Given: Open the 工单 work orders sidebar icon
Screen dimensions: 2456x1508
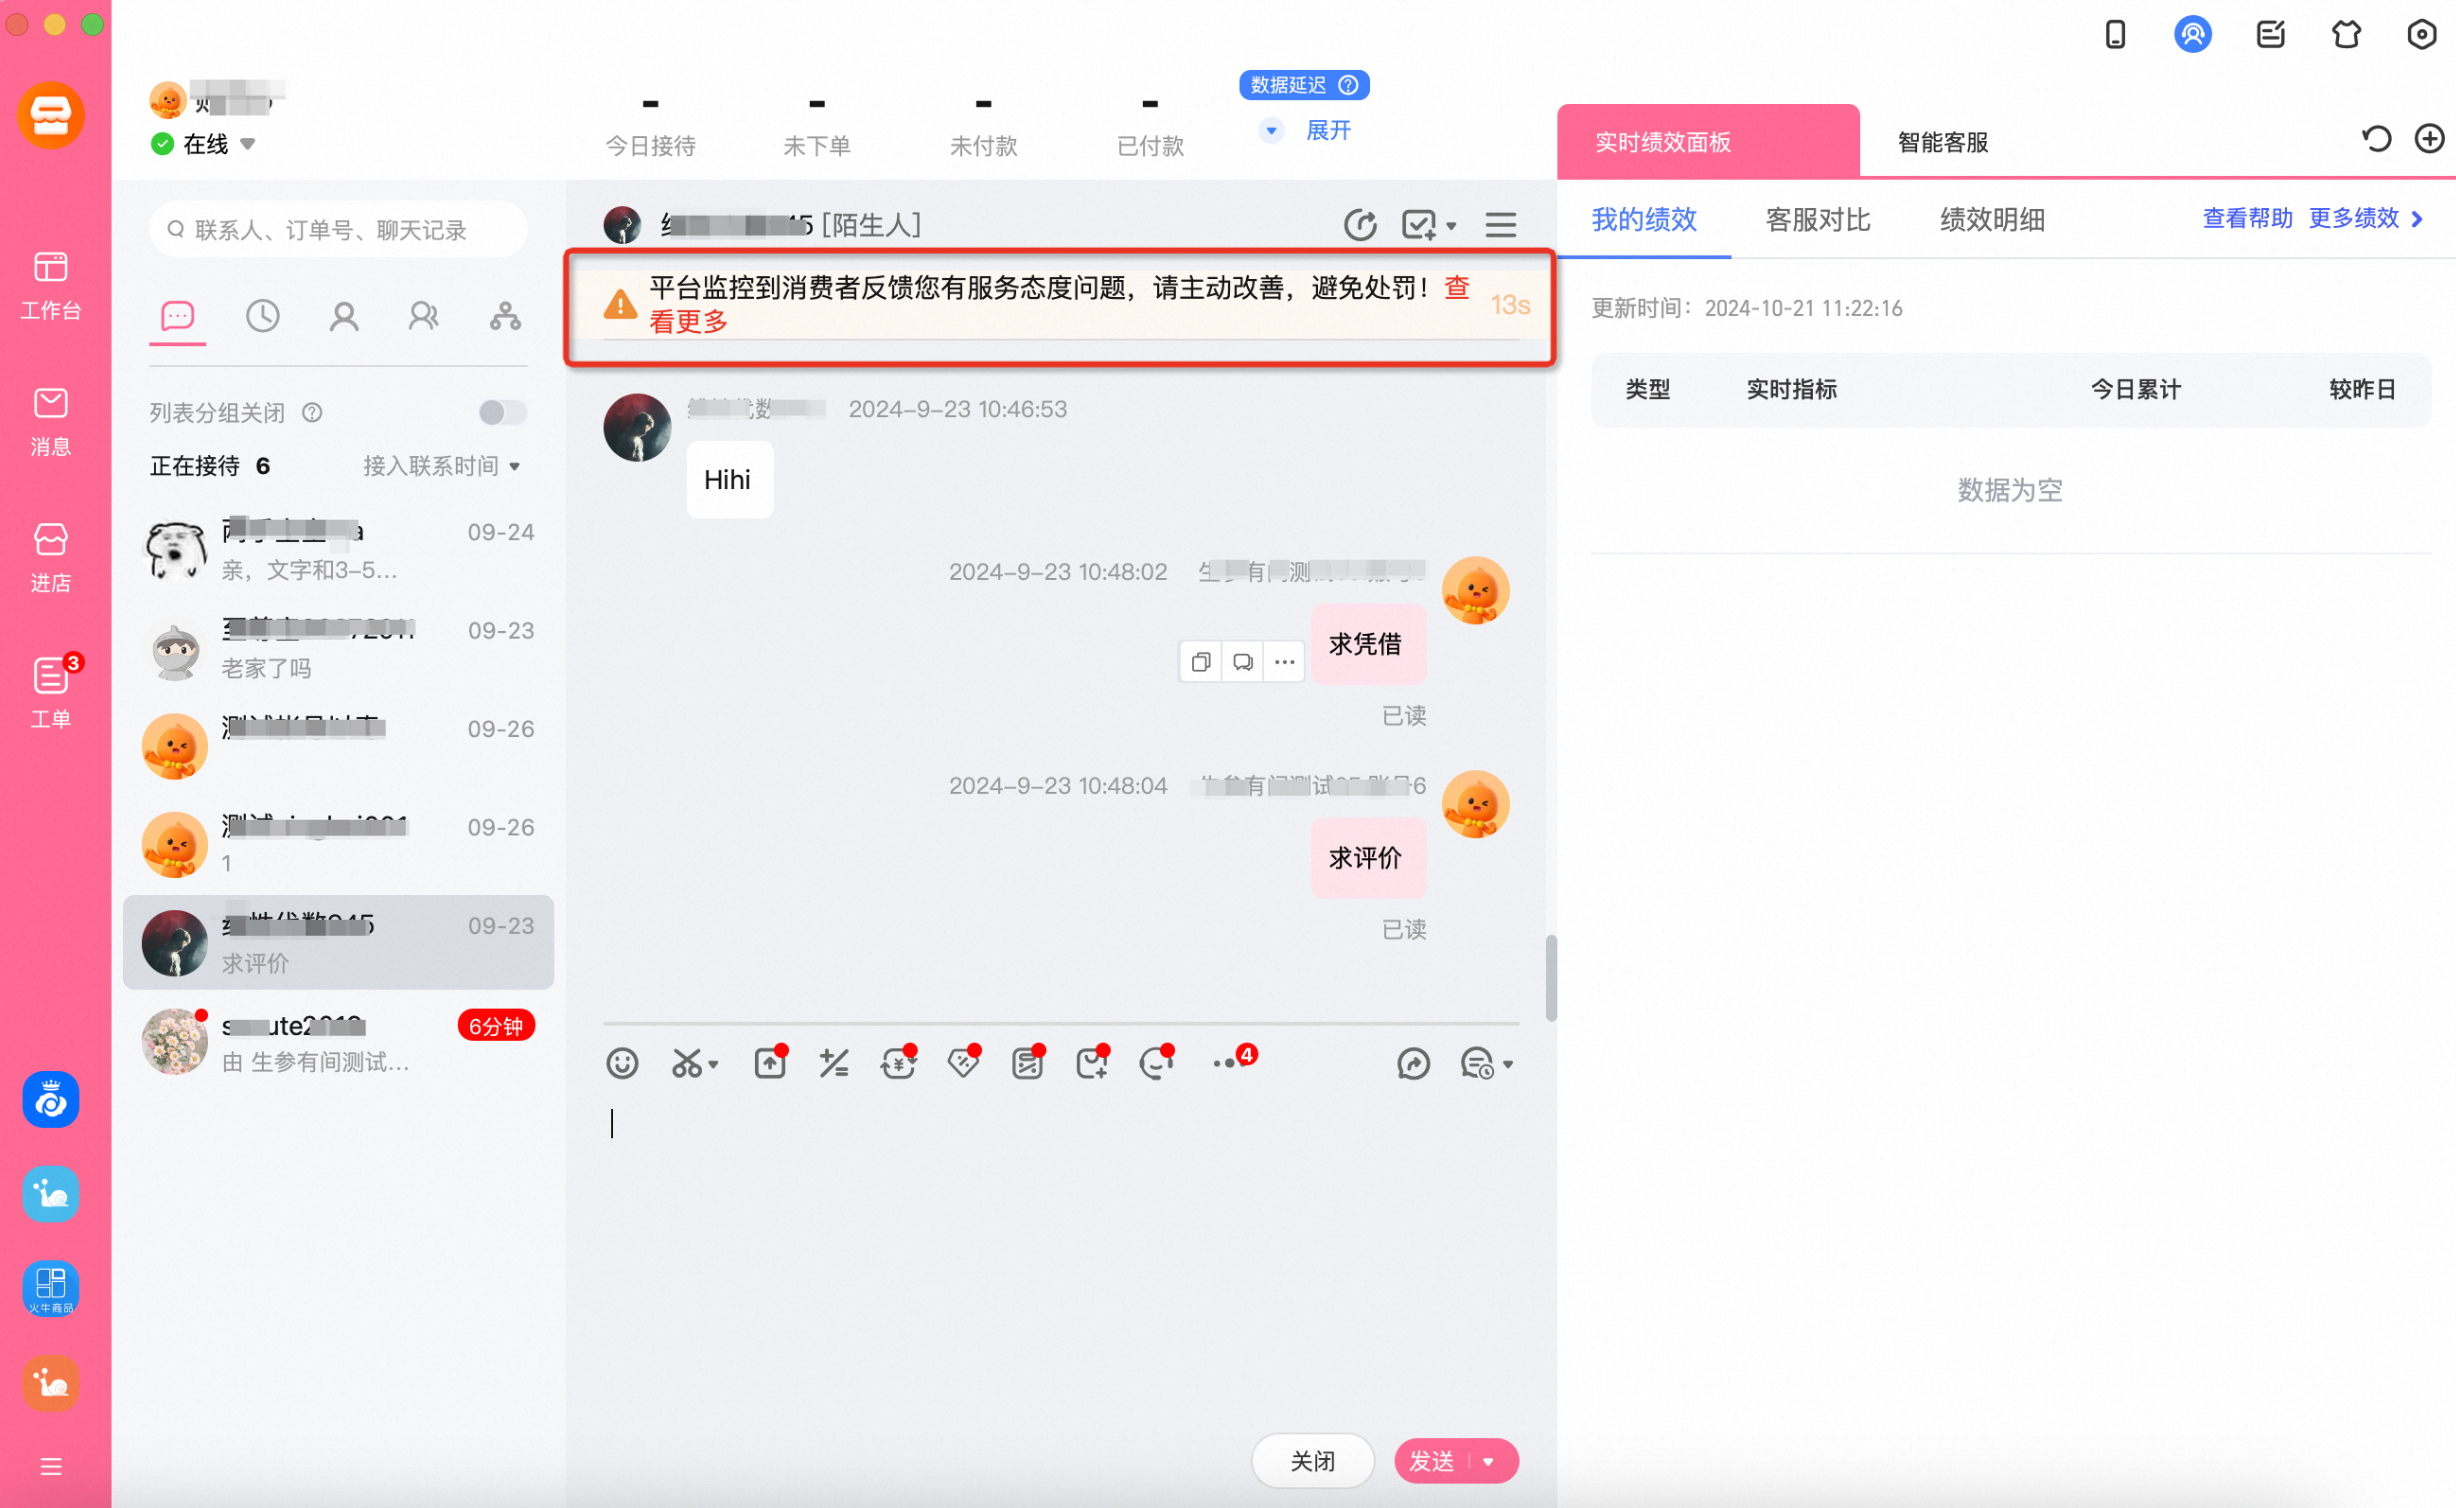Looking at the screenshot, I should point(50,692).
